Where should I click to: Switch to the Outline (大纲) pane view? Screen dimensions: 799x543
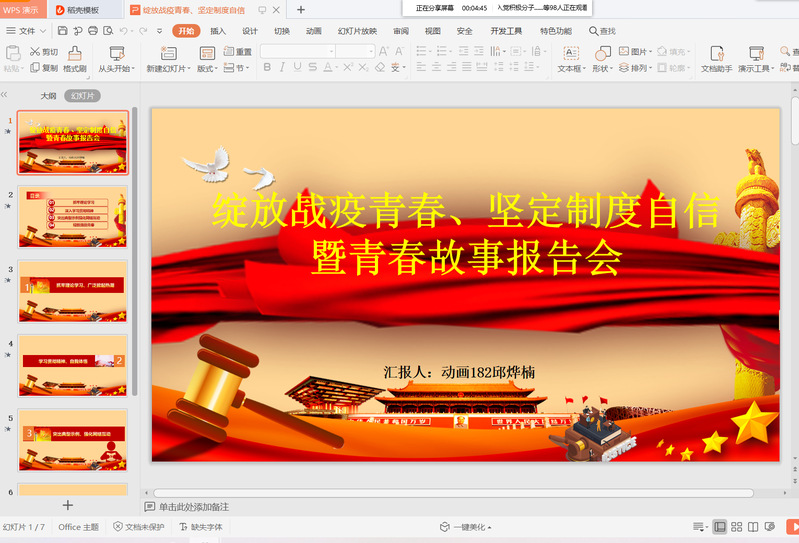[48, 96]
